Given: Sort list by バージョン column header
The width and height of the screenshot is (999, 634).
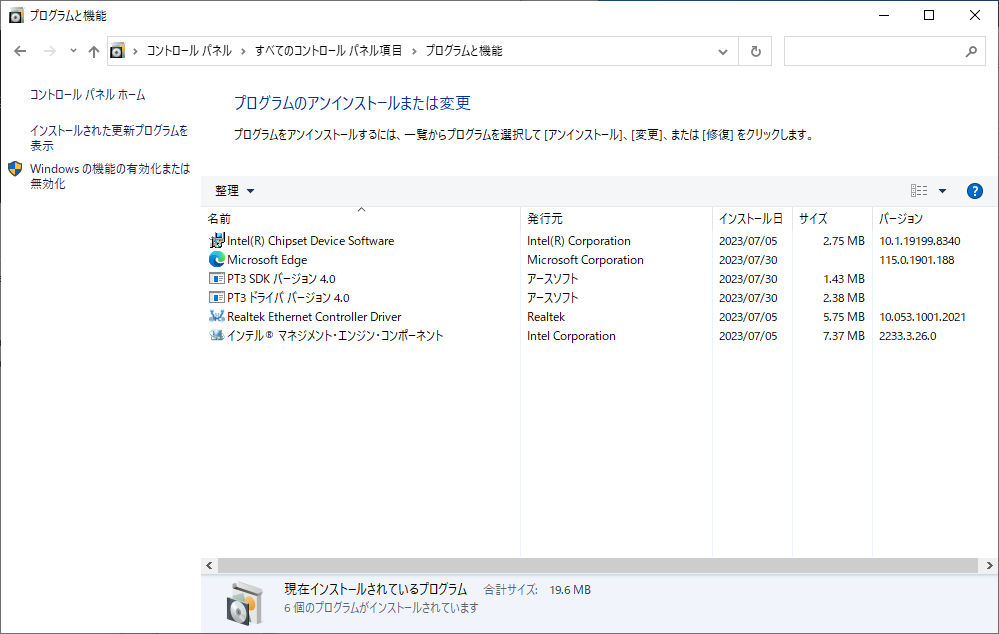Looking at the screenshot, I should click(x=933, y=219).
